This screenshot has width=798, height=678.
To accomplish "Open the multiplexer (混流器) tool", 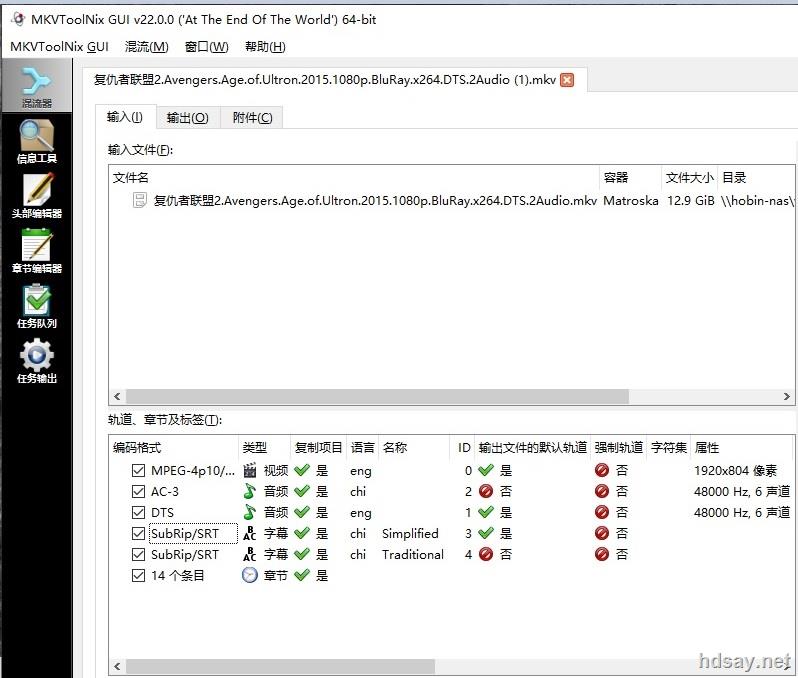I will coord(36,87).
